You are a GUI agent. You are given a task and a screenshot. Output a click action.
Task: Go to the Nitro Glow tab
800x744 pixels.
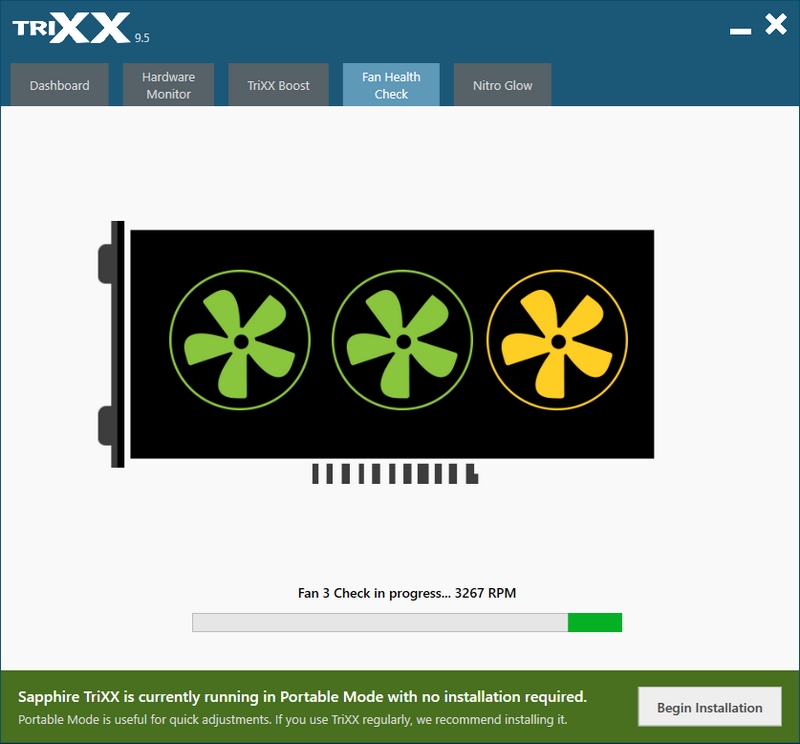coord(502,85)
